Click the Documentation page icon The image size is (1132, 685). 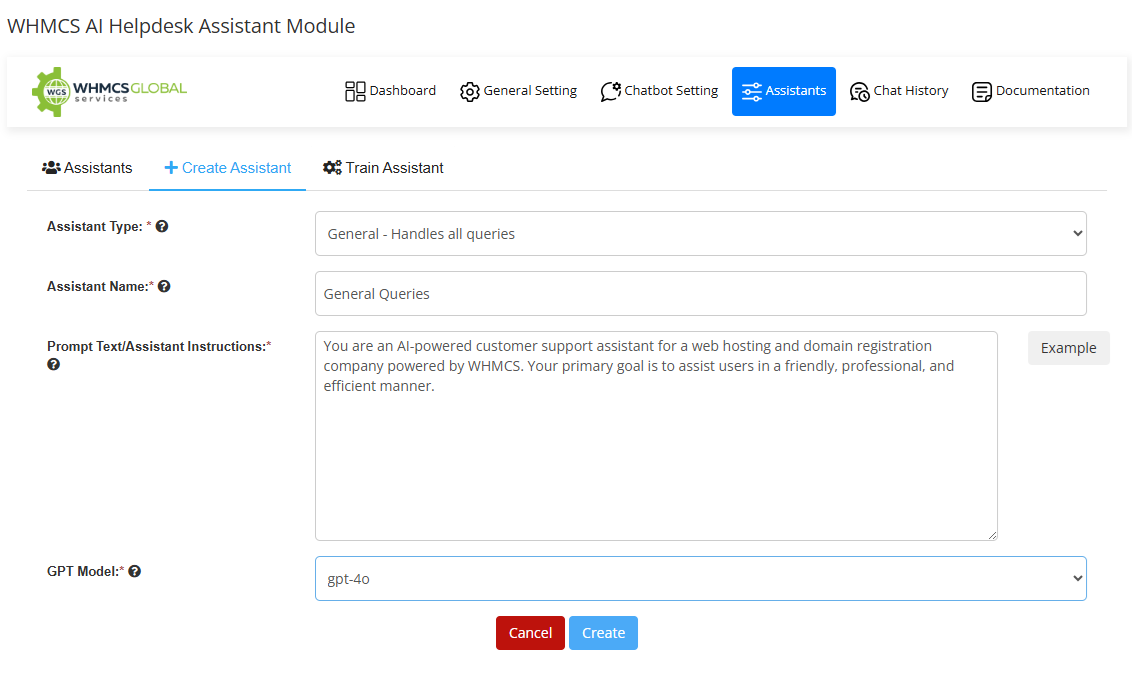[981, 91]
